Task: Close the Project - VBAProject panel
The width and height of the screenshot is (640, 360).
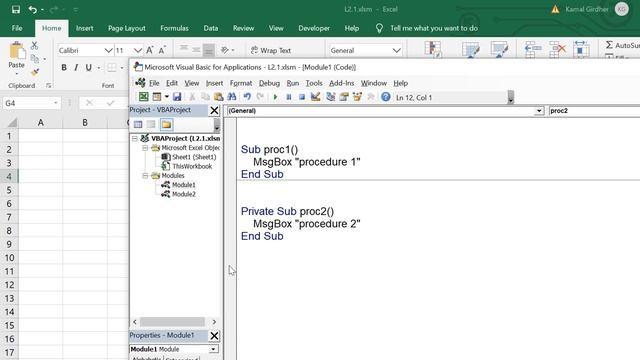Action: tap(214, 110)
